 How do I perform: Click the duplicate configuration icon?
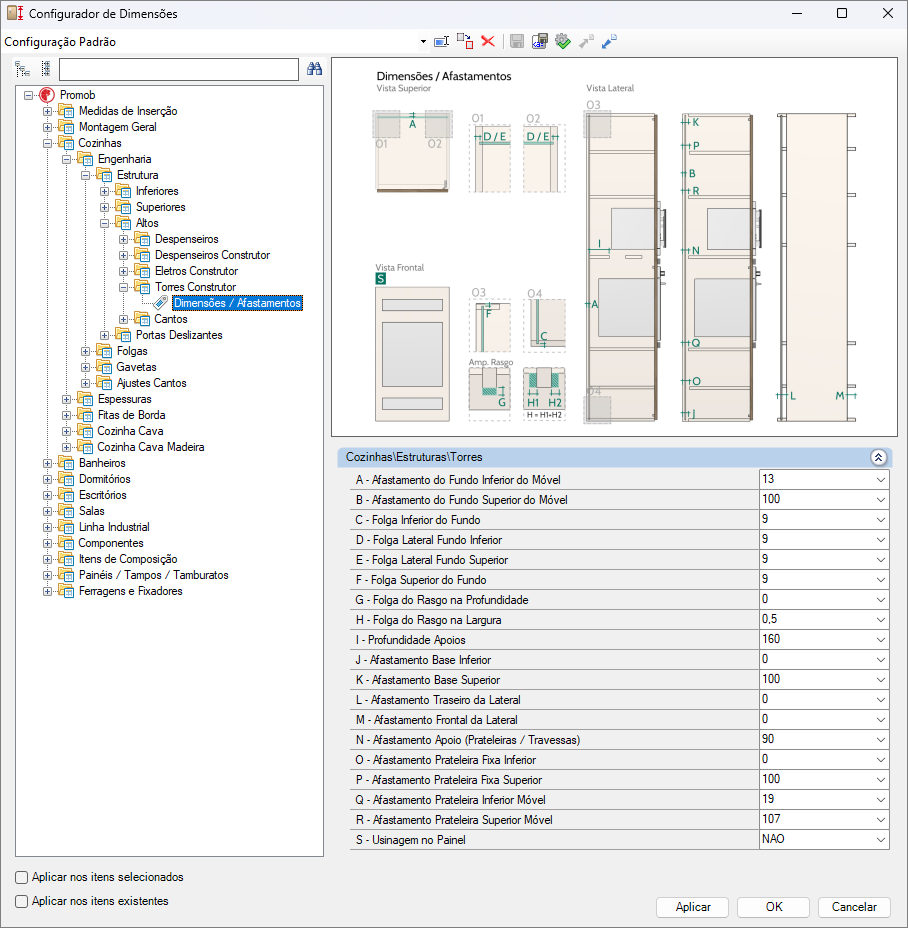465,41
